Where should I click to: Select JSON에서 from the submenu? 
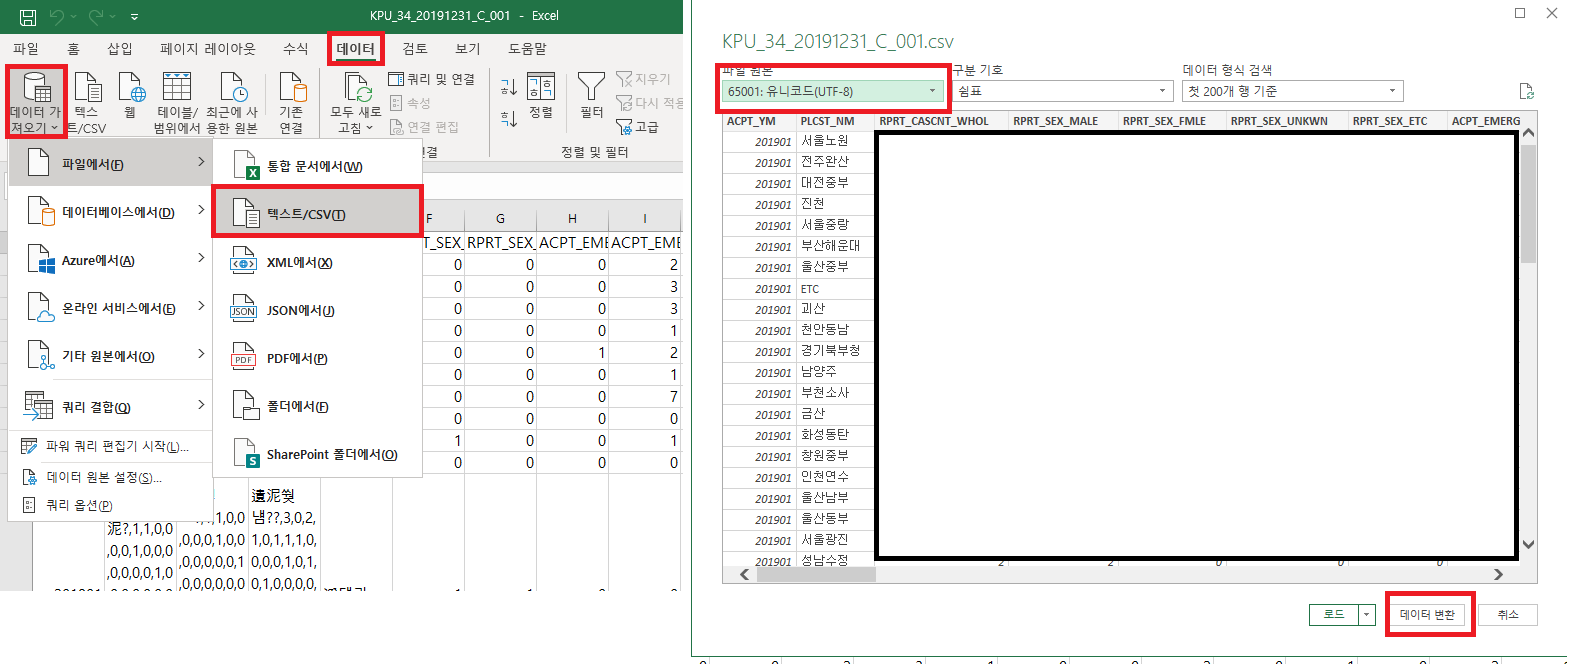(x=300, y=311)
